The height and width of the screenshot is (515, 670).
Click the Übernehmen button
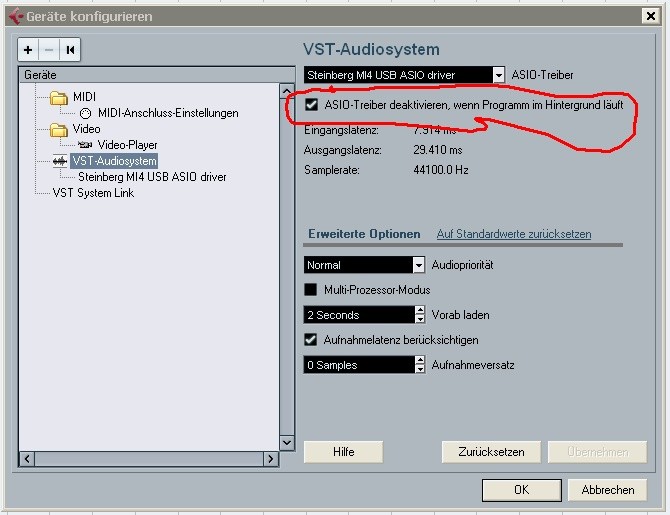point(597,452)
